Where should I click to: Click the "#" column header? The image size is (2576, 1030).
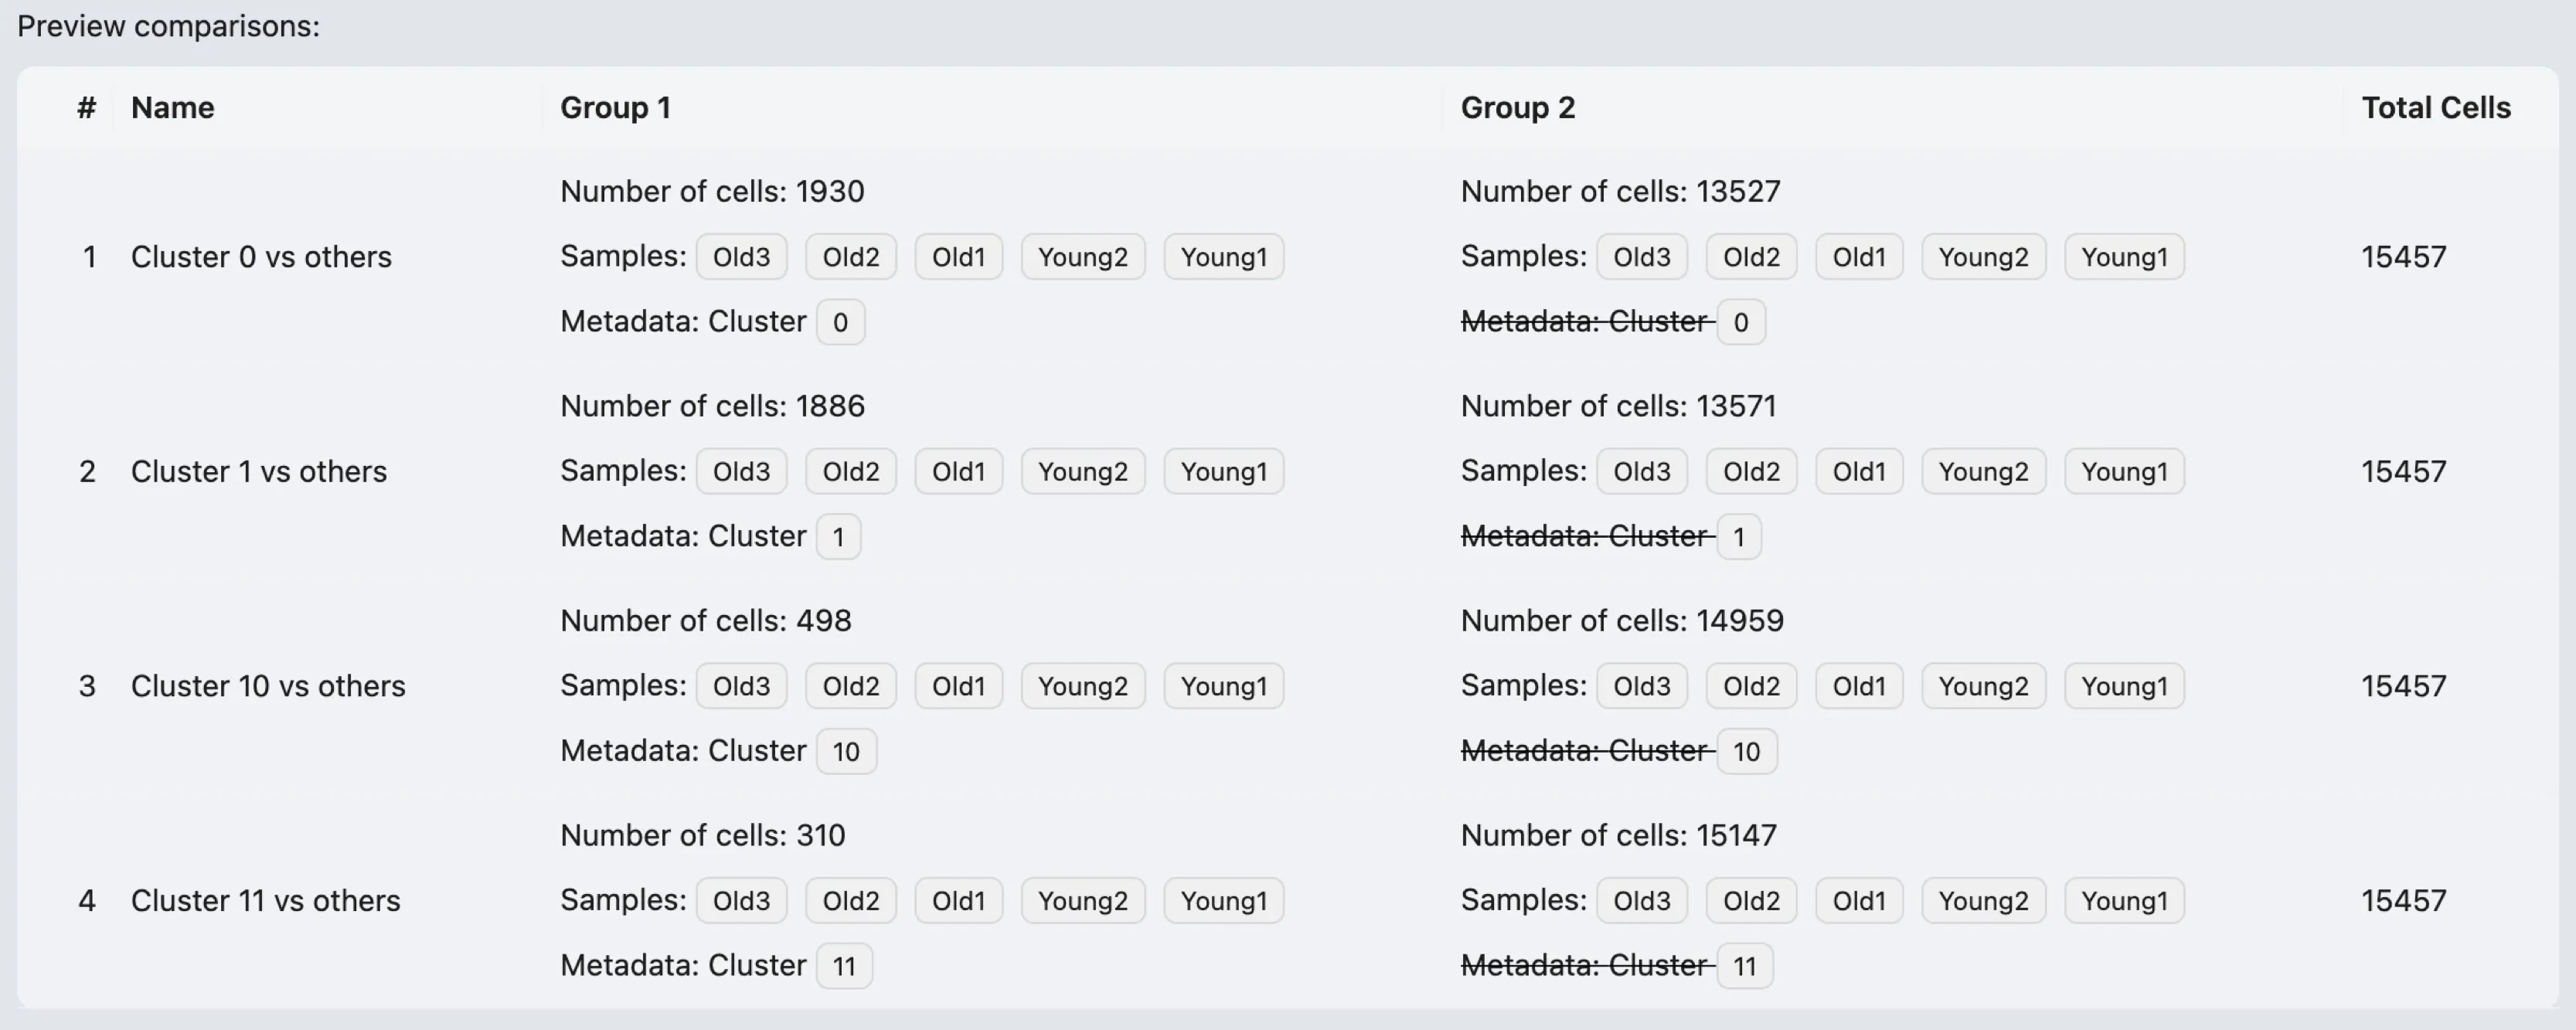pos(87,108)
